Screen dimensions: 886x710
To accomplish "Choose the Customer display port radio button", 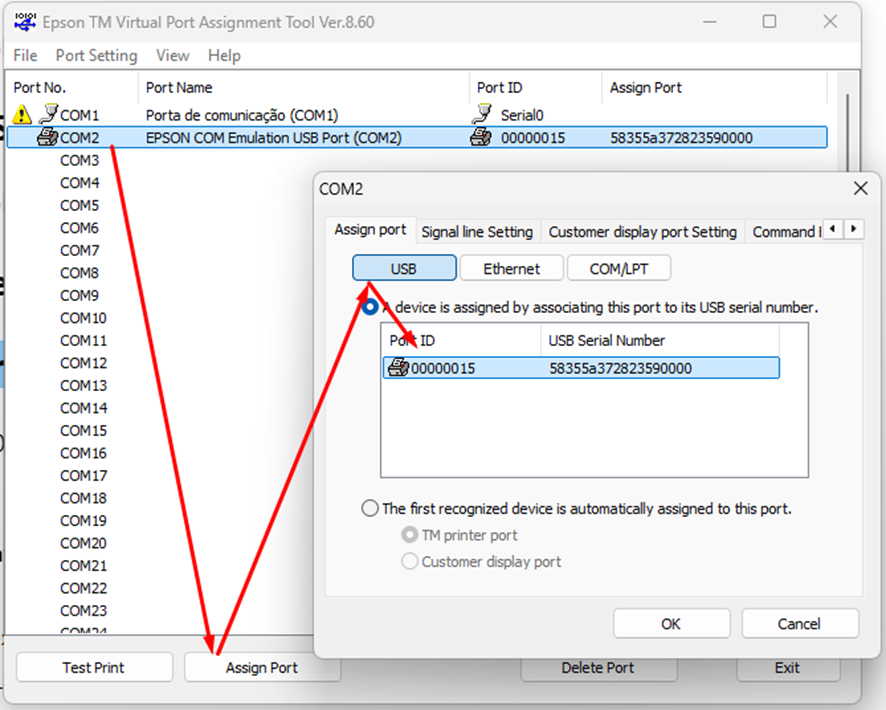I will [x=409, y=562].
